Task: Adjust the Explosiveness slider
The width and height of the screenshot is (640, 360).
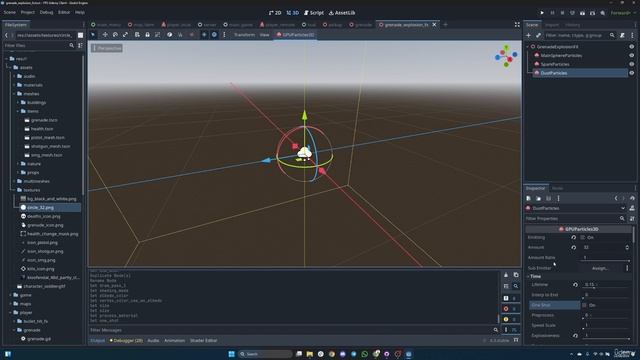Action: 606,339
